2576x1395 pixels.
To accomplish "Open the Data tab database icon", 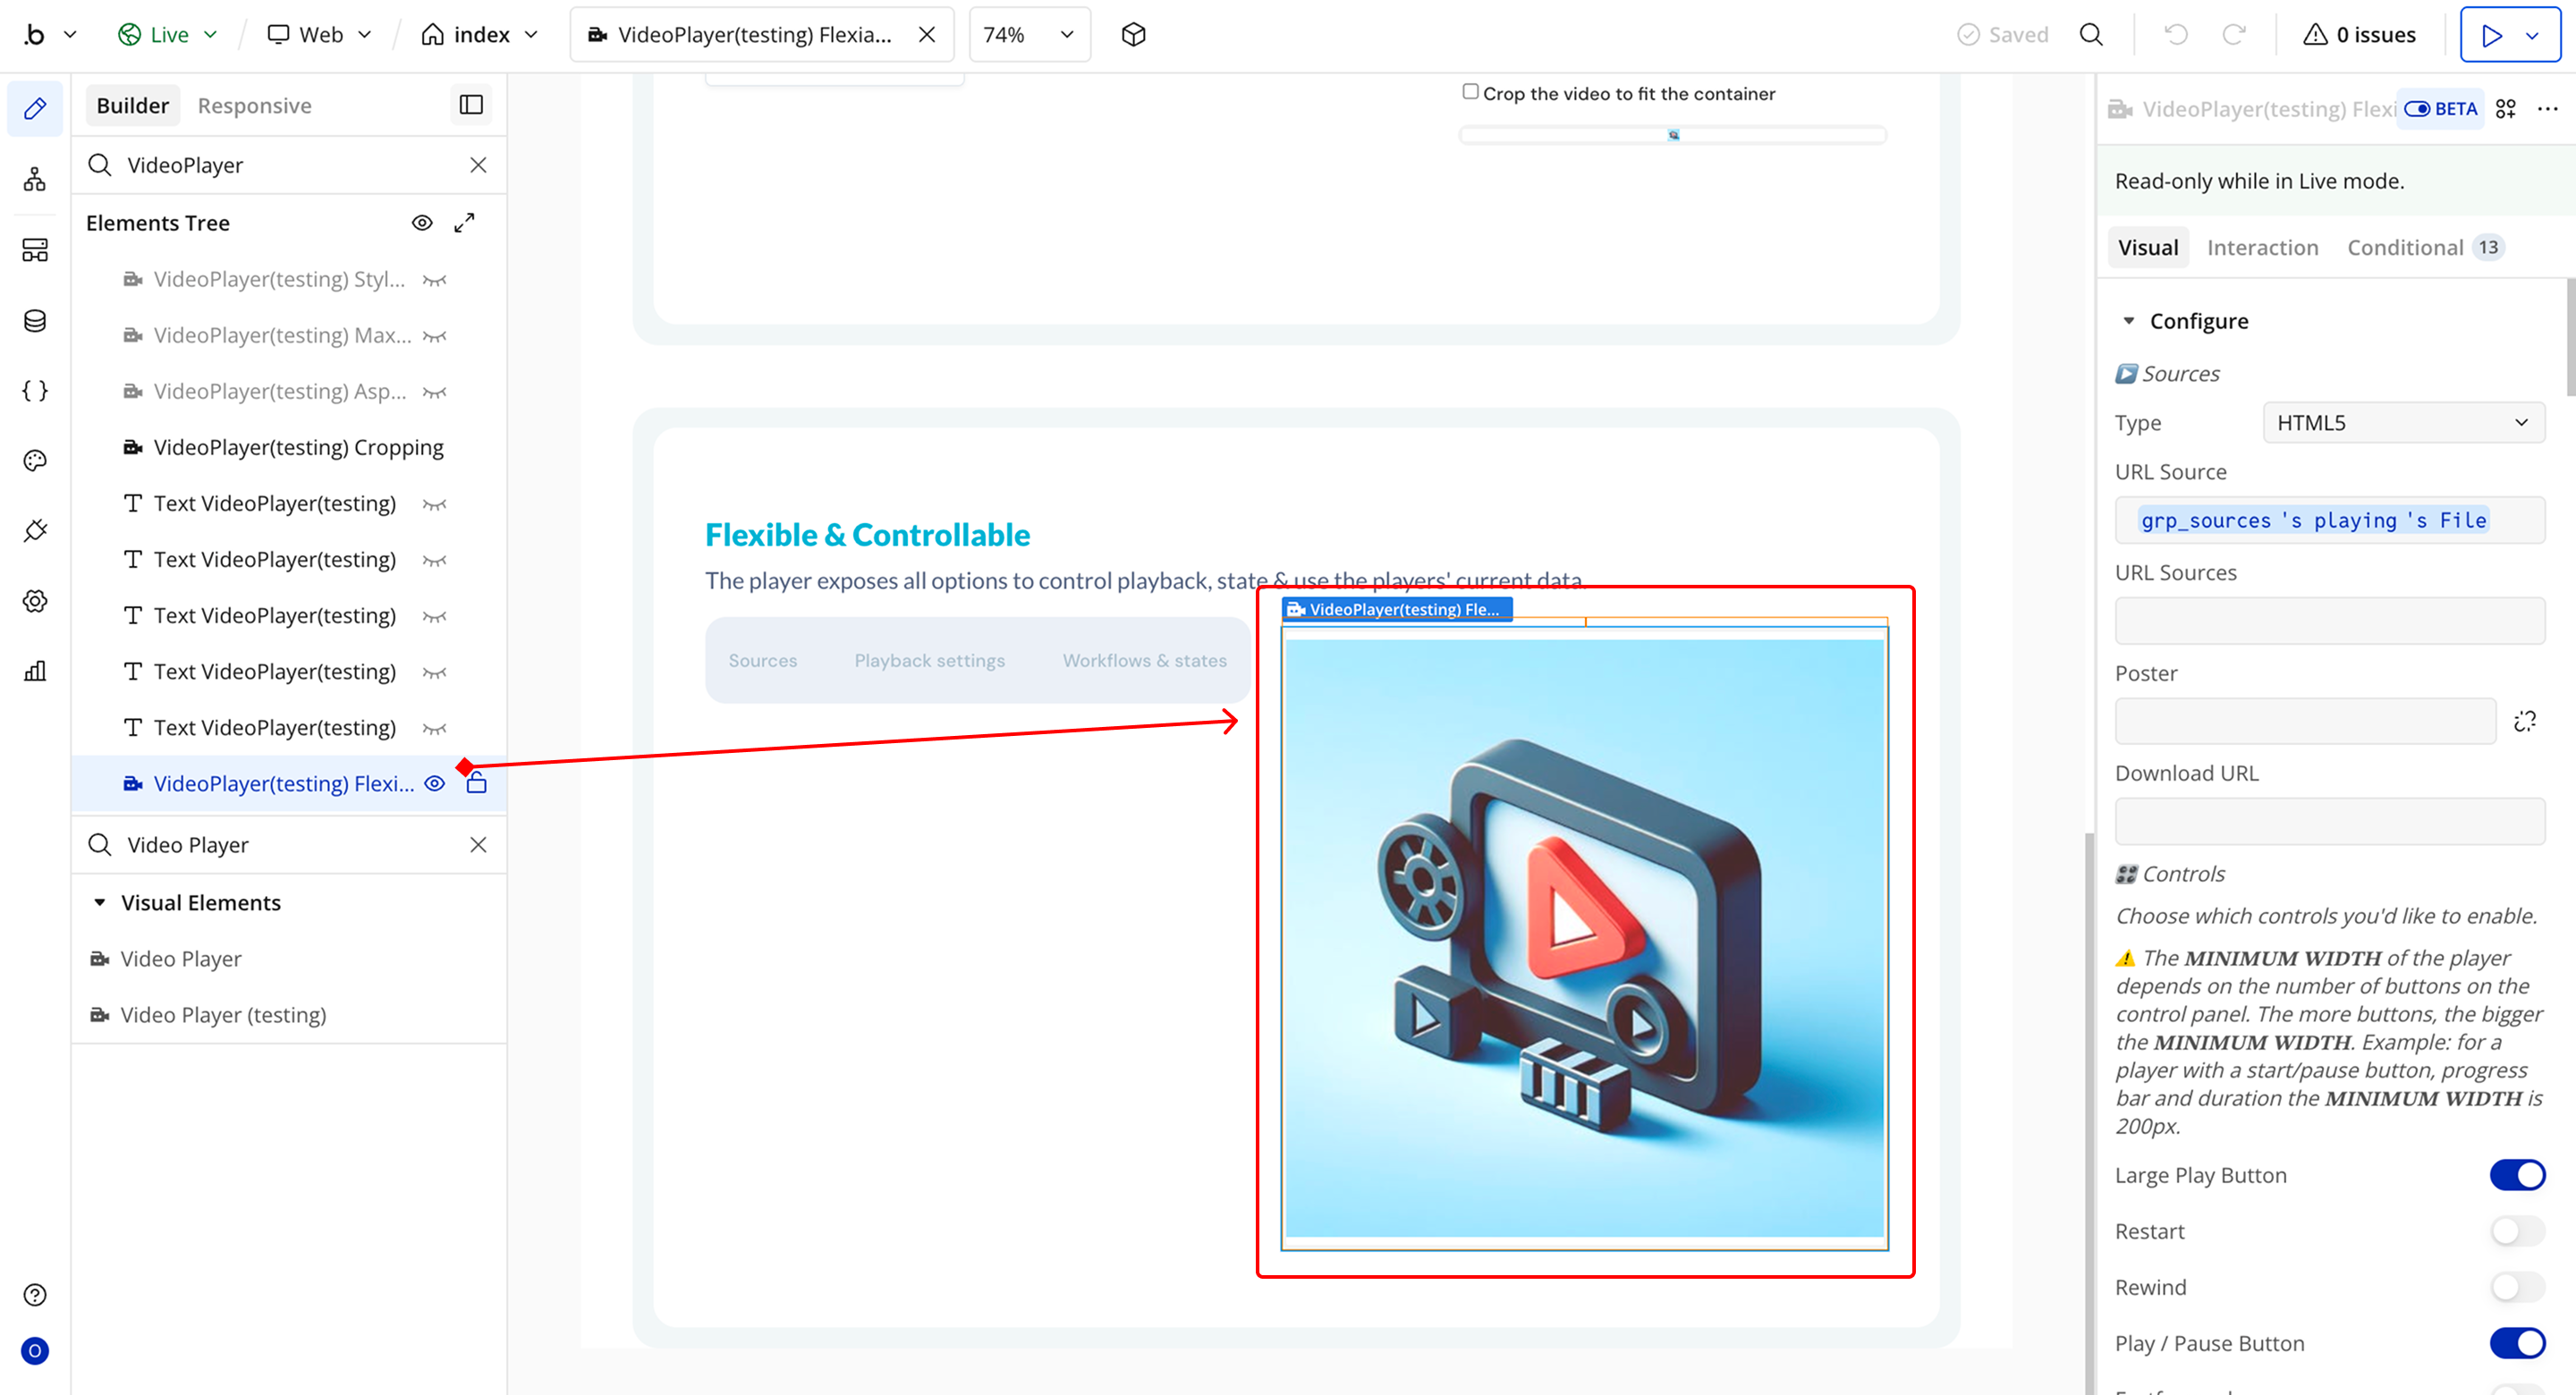I will click(x=35, y=321).
